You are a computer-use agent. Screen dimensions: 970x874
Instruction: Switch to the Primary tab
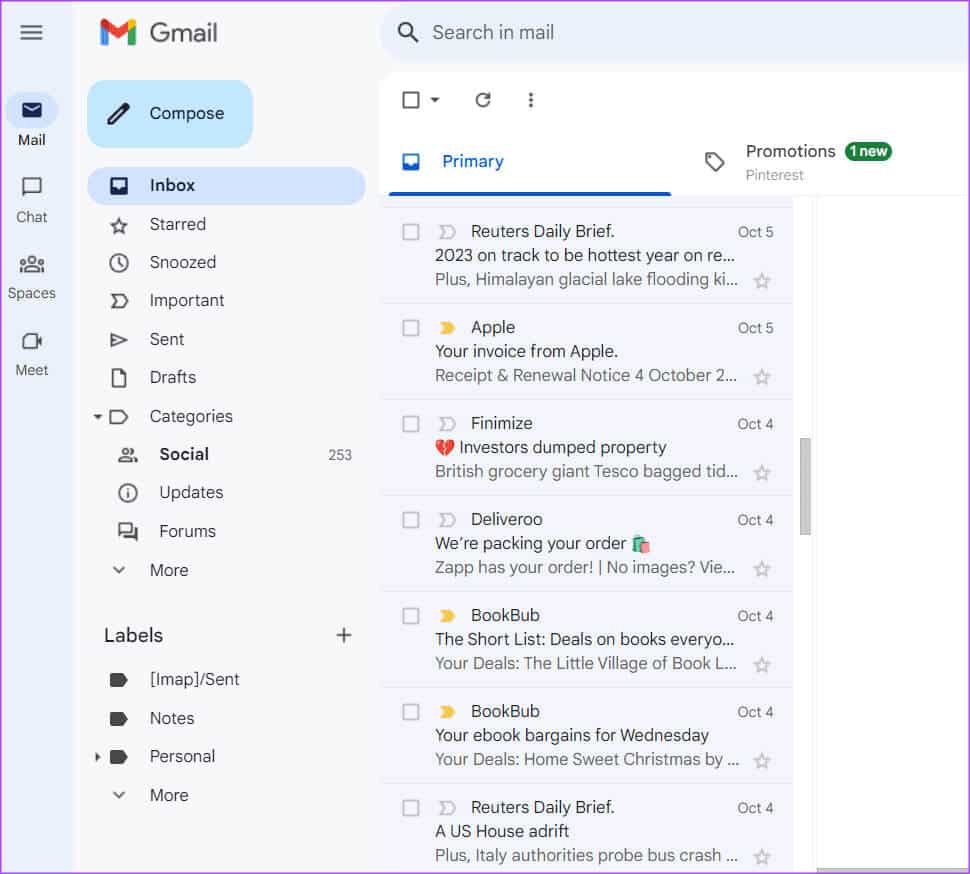[x=529, y=162]
